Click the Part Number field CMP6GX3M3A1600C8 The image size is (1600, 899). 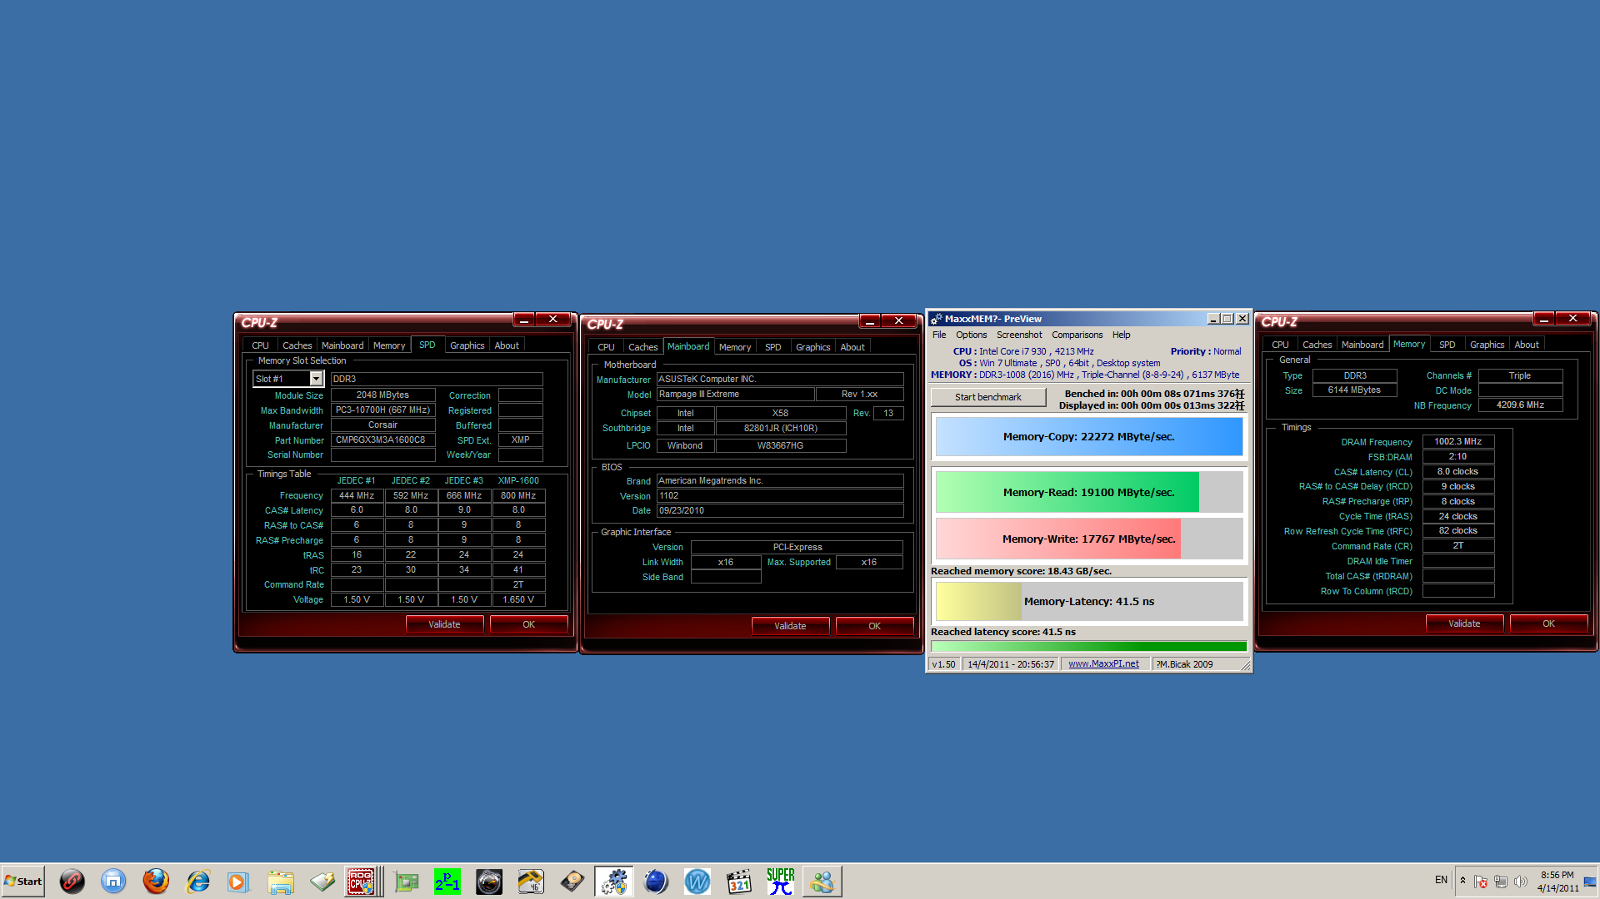[x=383, y=440]
